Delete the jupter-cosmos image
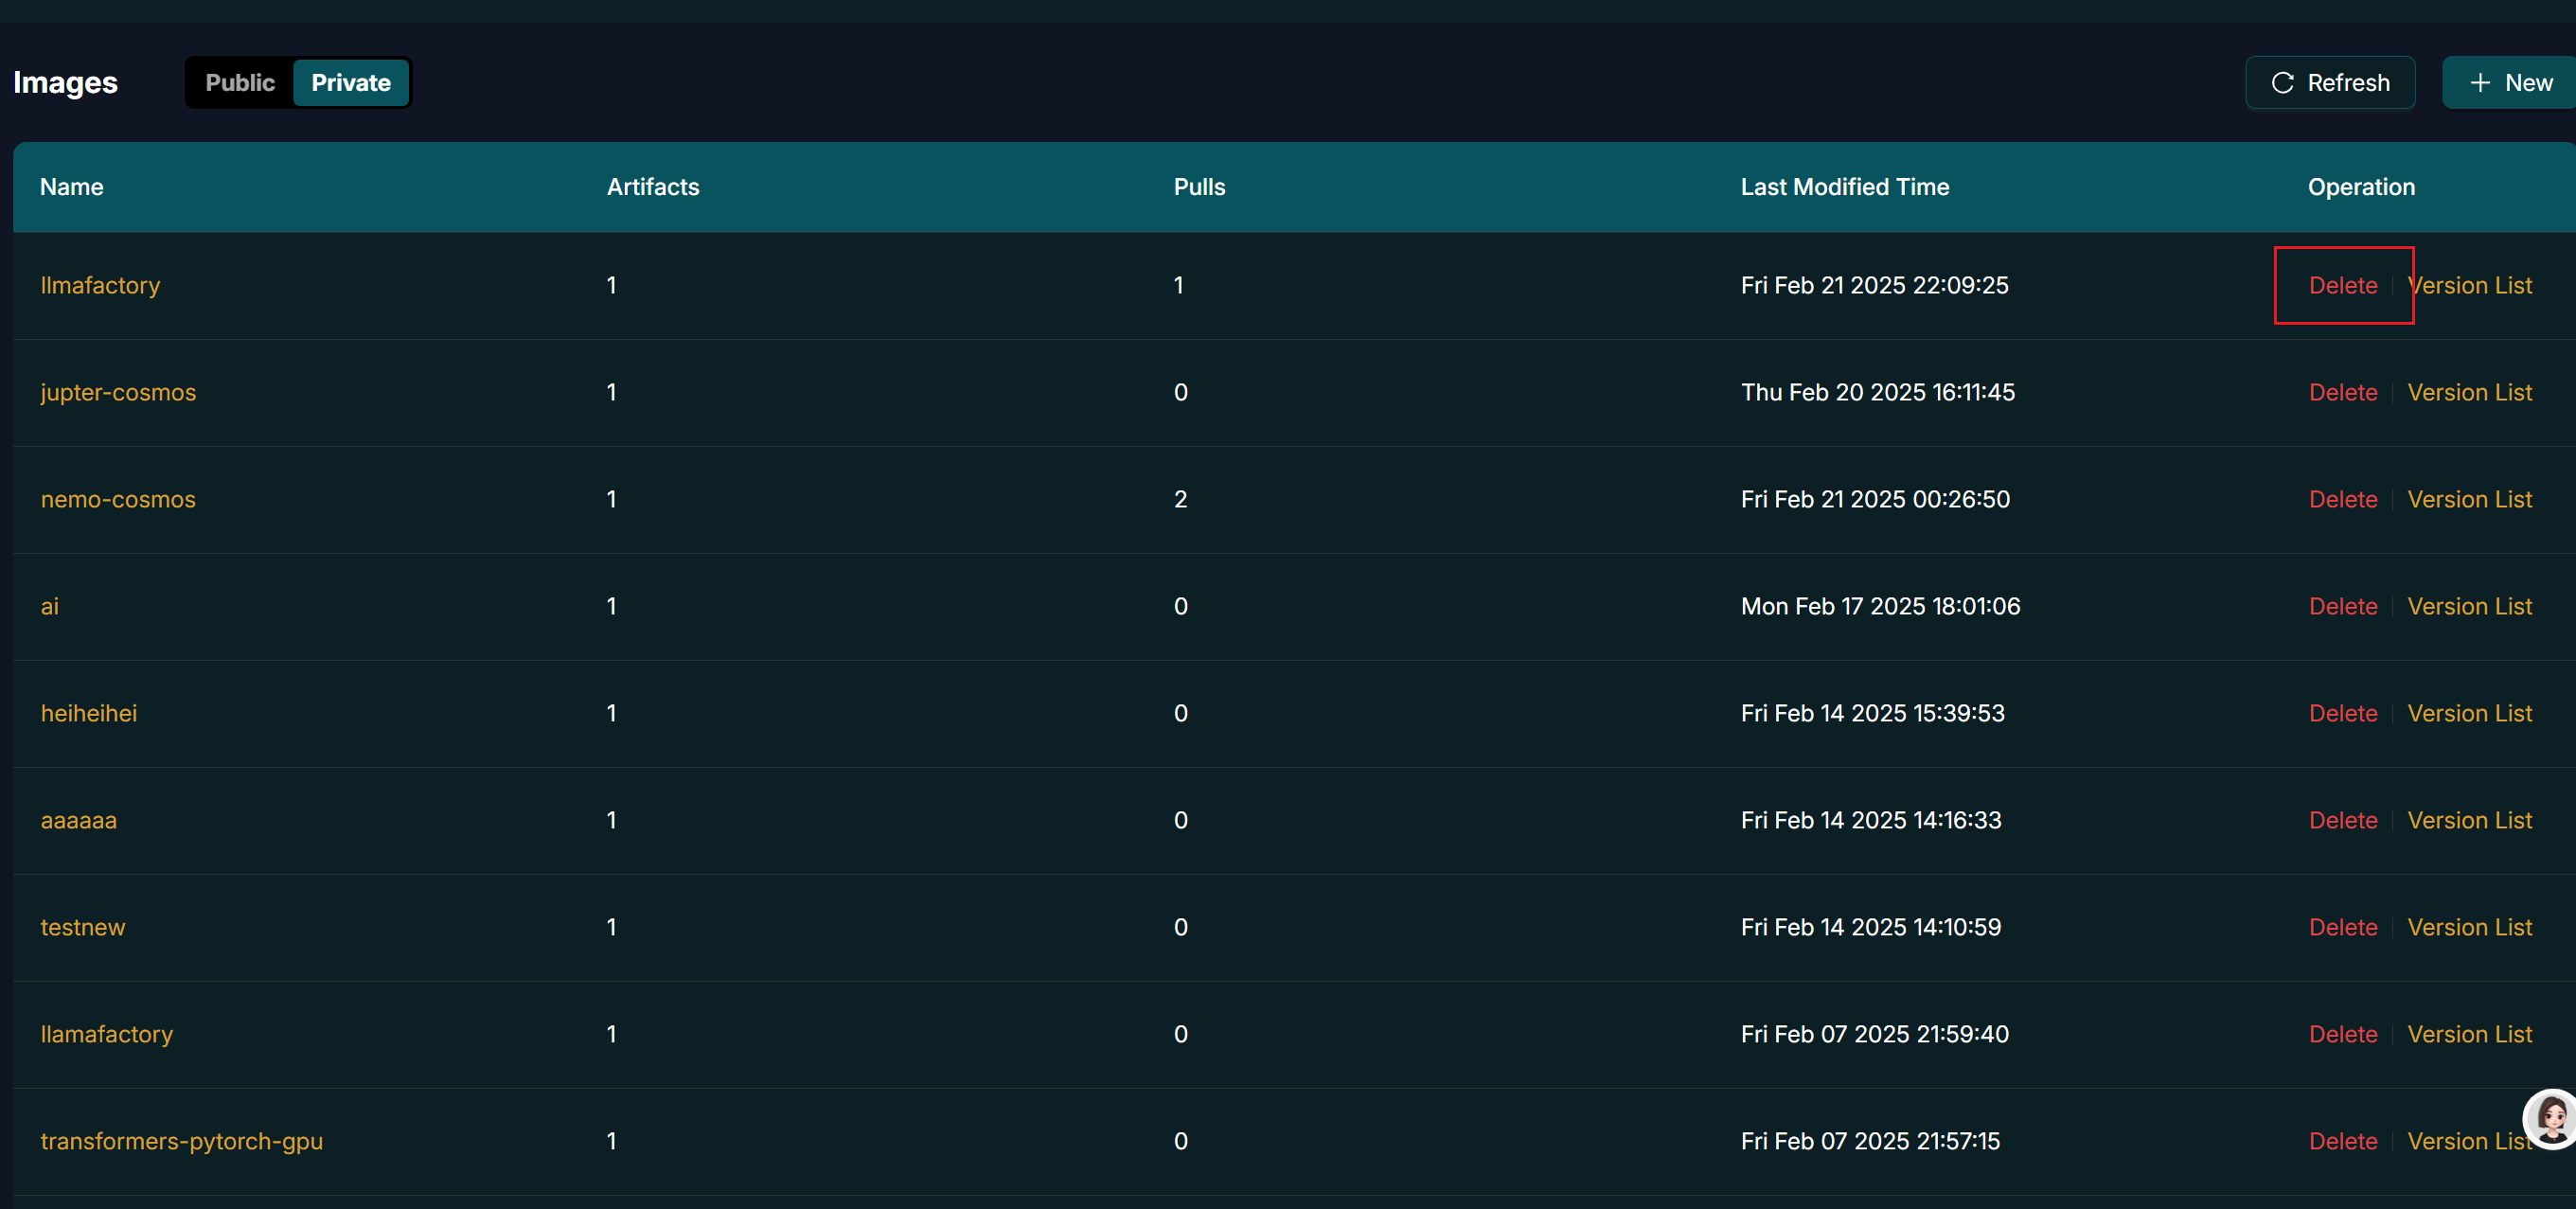Screen dimensions: 2576x1209 tap(2342, 393)
